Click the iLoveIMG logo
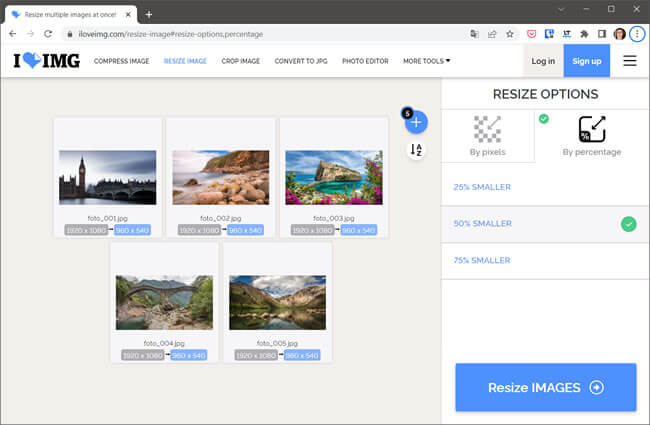The image size is (650, 425). pyautogui.click(x=46, y=61)
